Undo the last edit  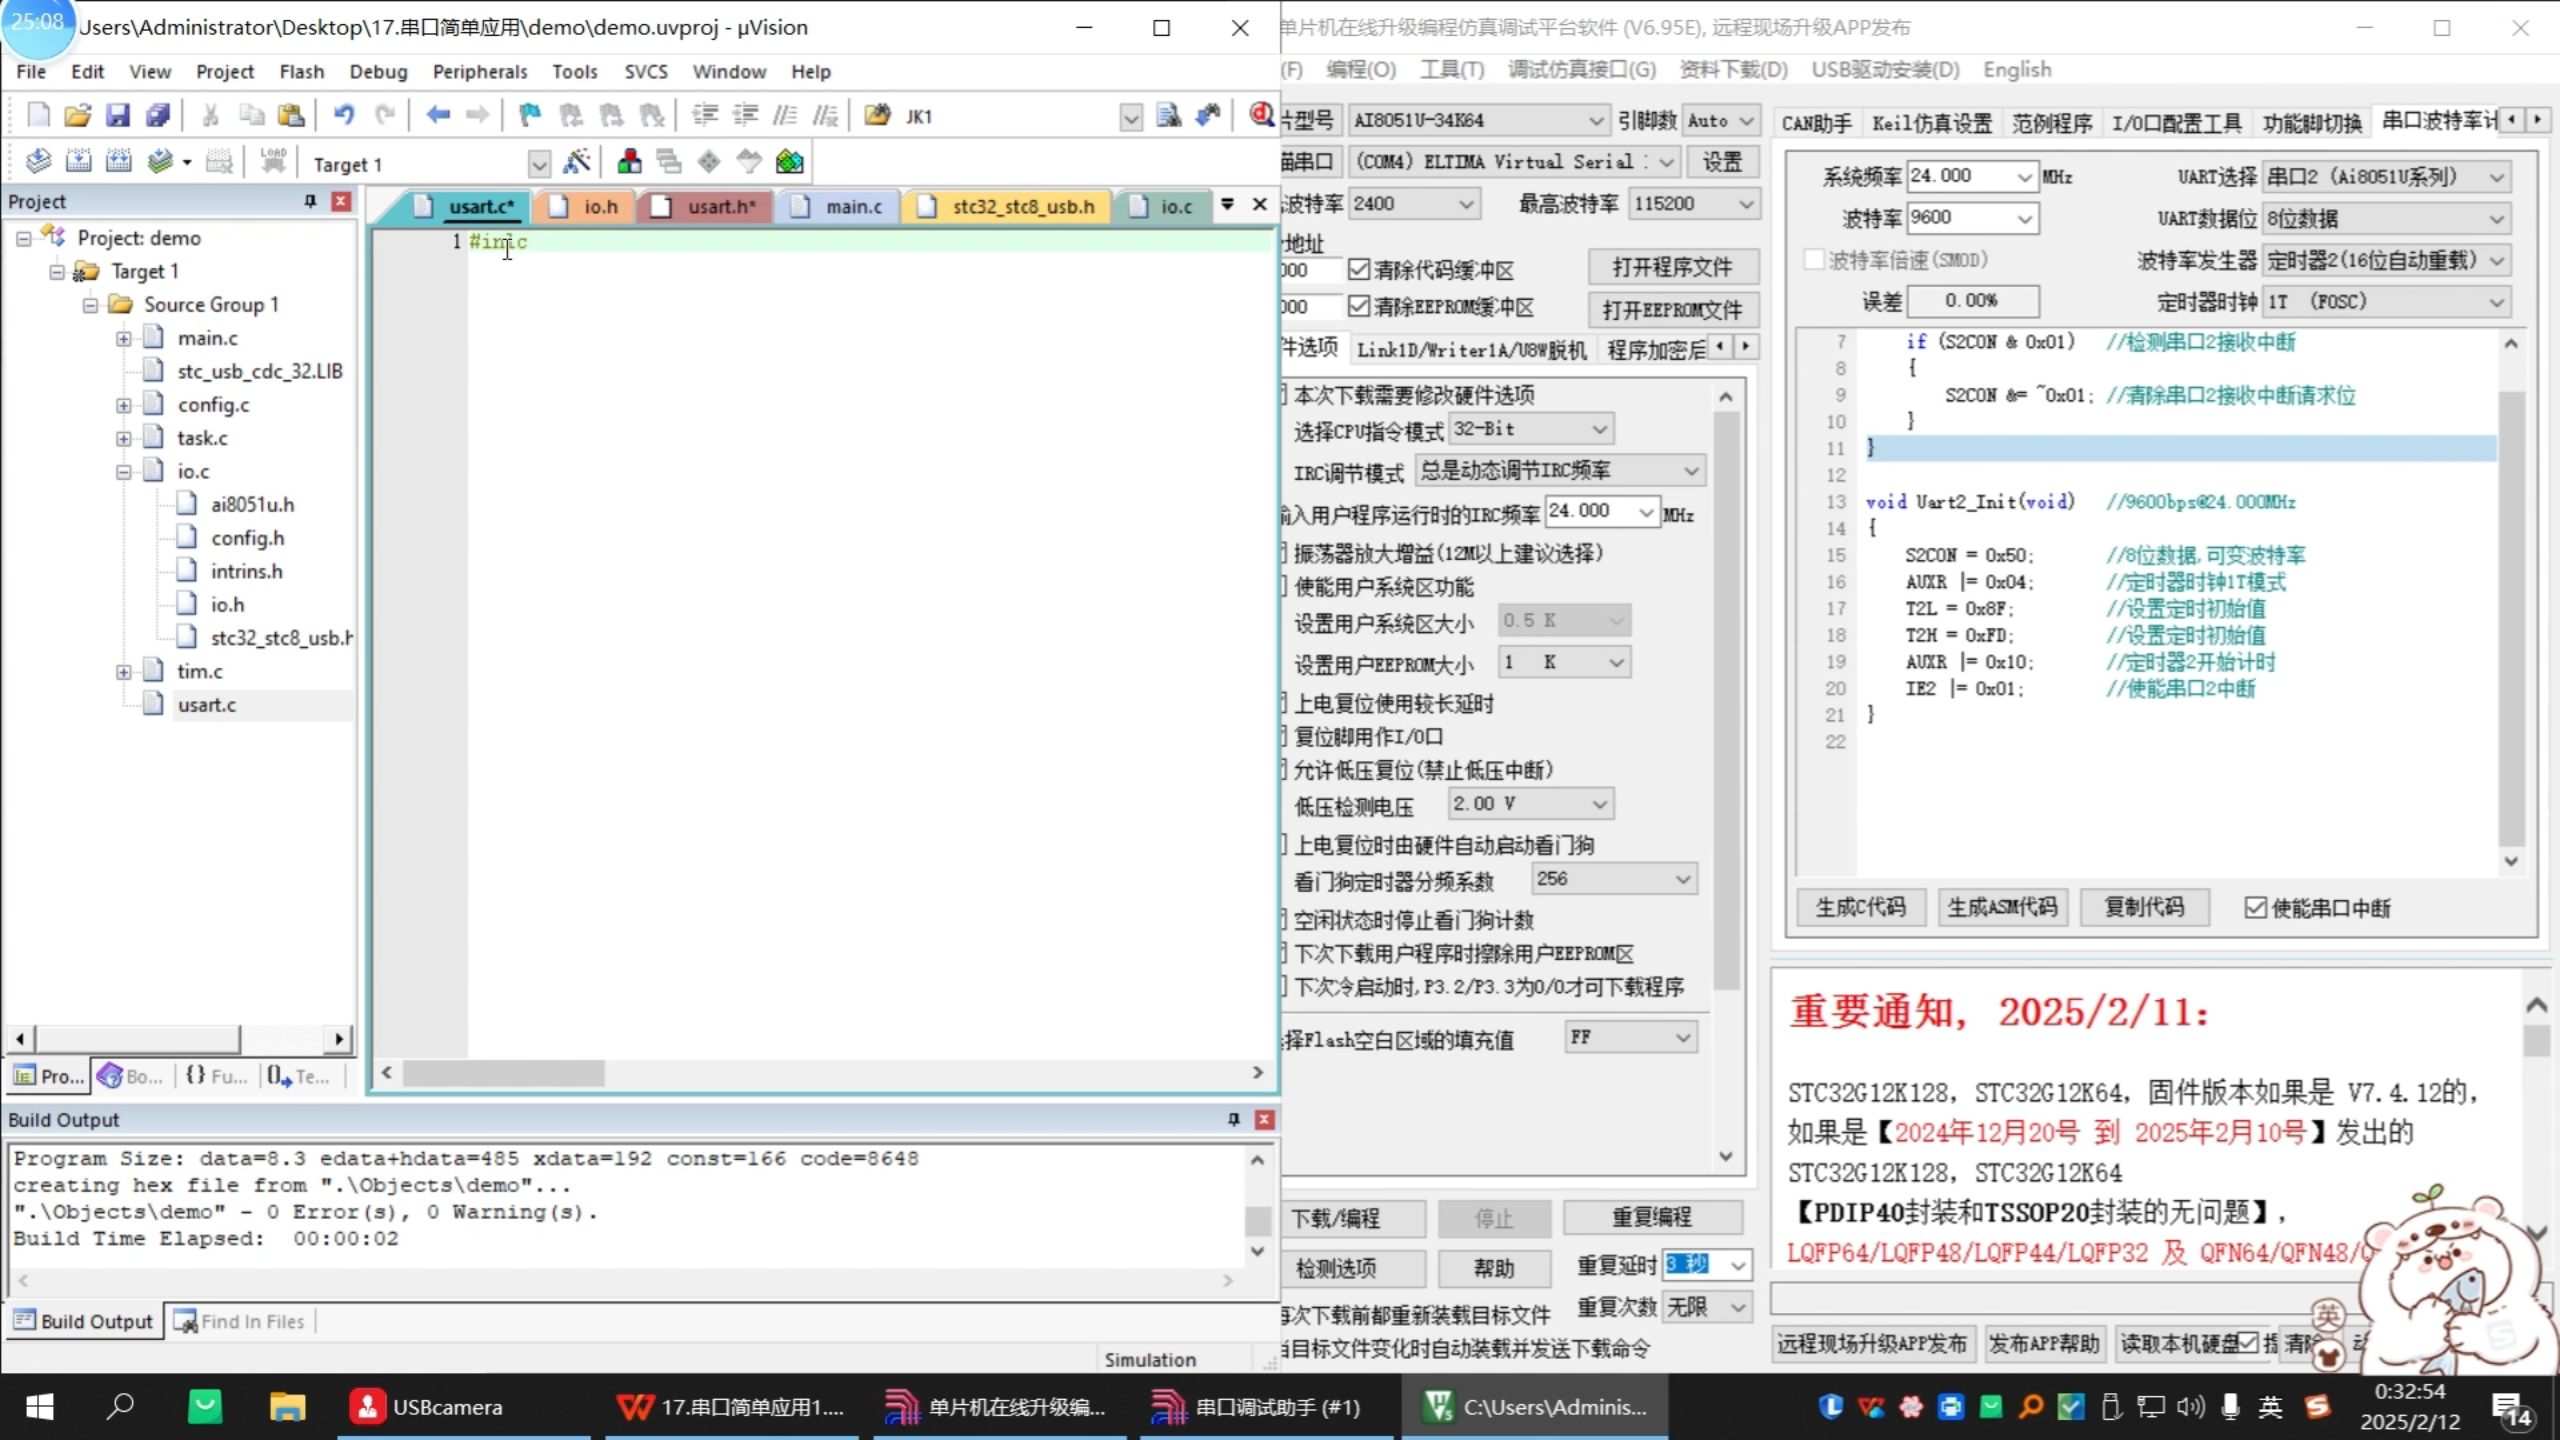click(x=344, y=114)
